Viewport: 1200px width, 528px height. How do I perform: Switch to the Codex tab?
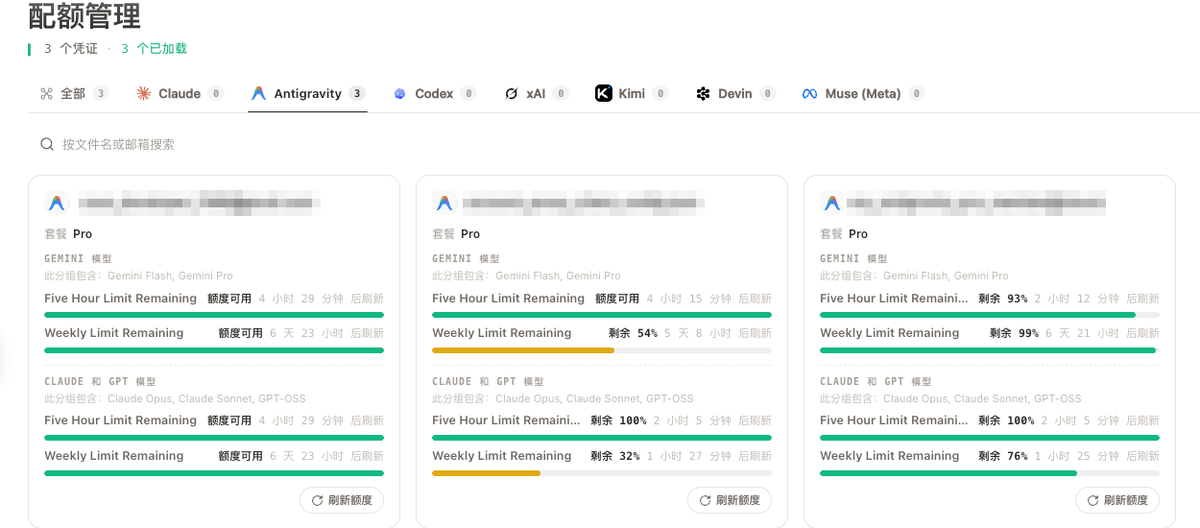tap(434, 94)
